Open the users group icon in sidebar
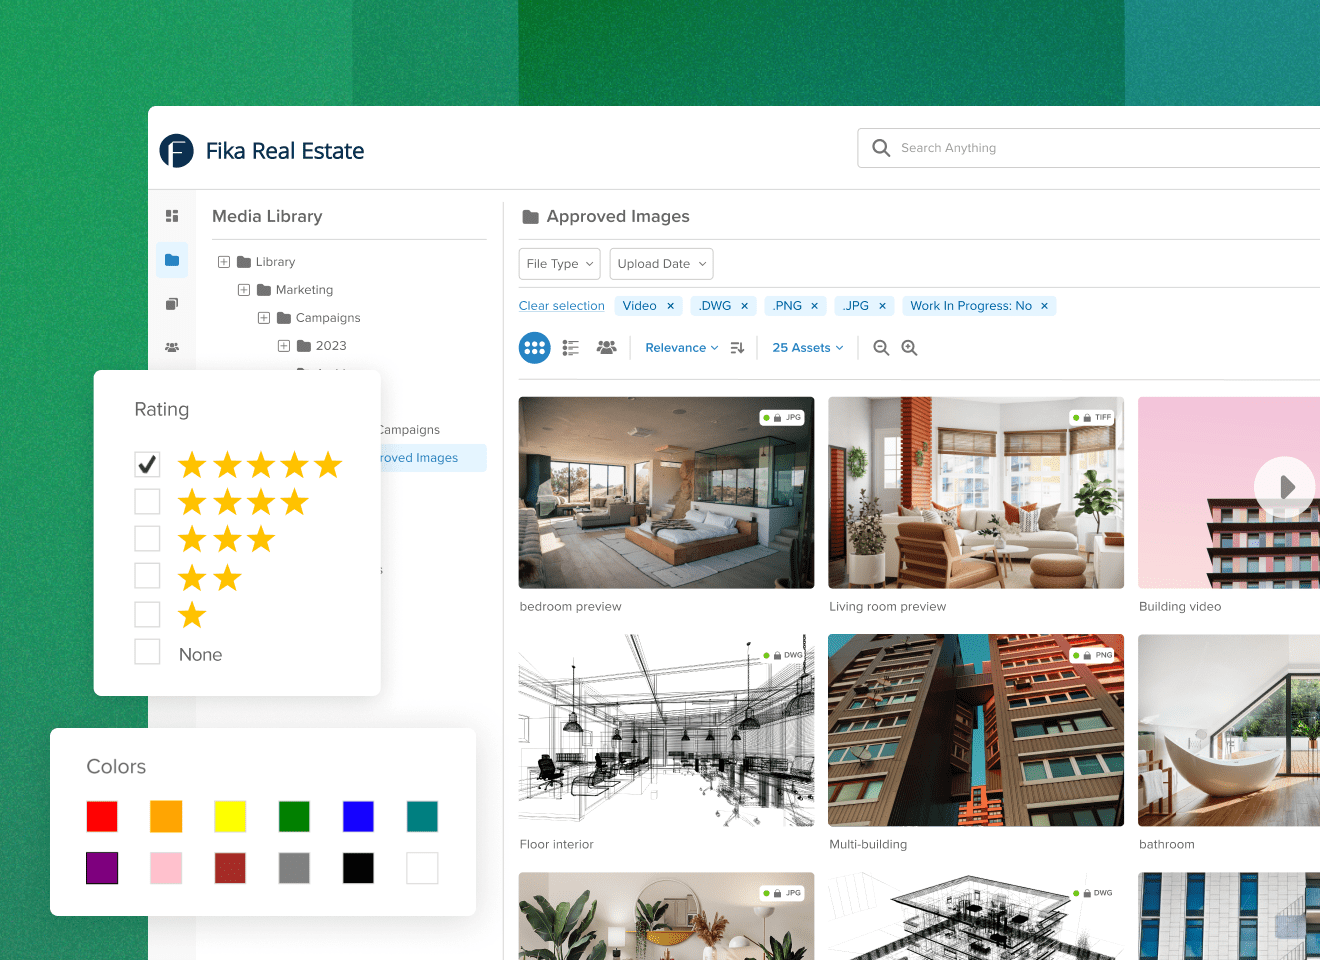This screenshot has width=1320, height=960. pos(172,347)
